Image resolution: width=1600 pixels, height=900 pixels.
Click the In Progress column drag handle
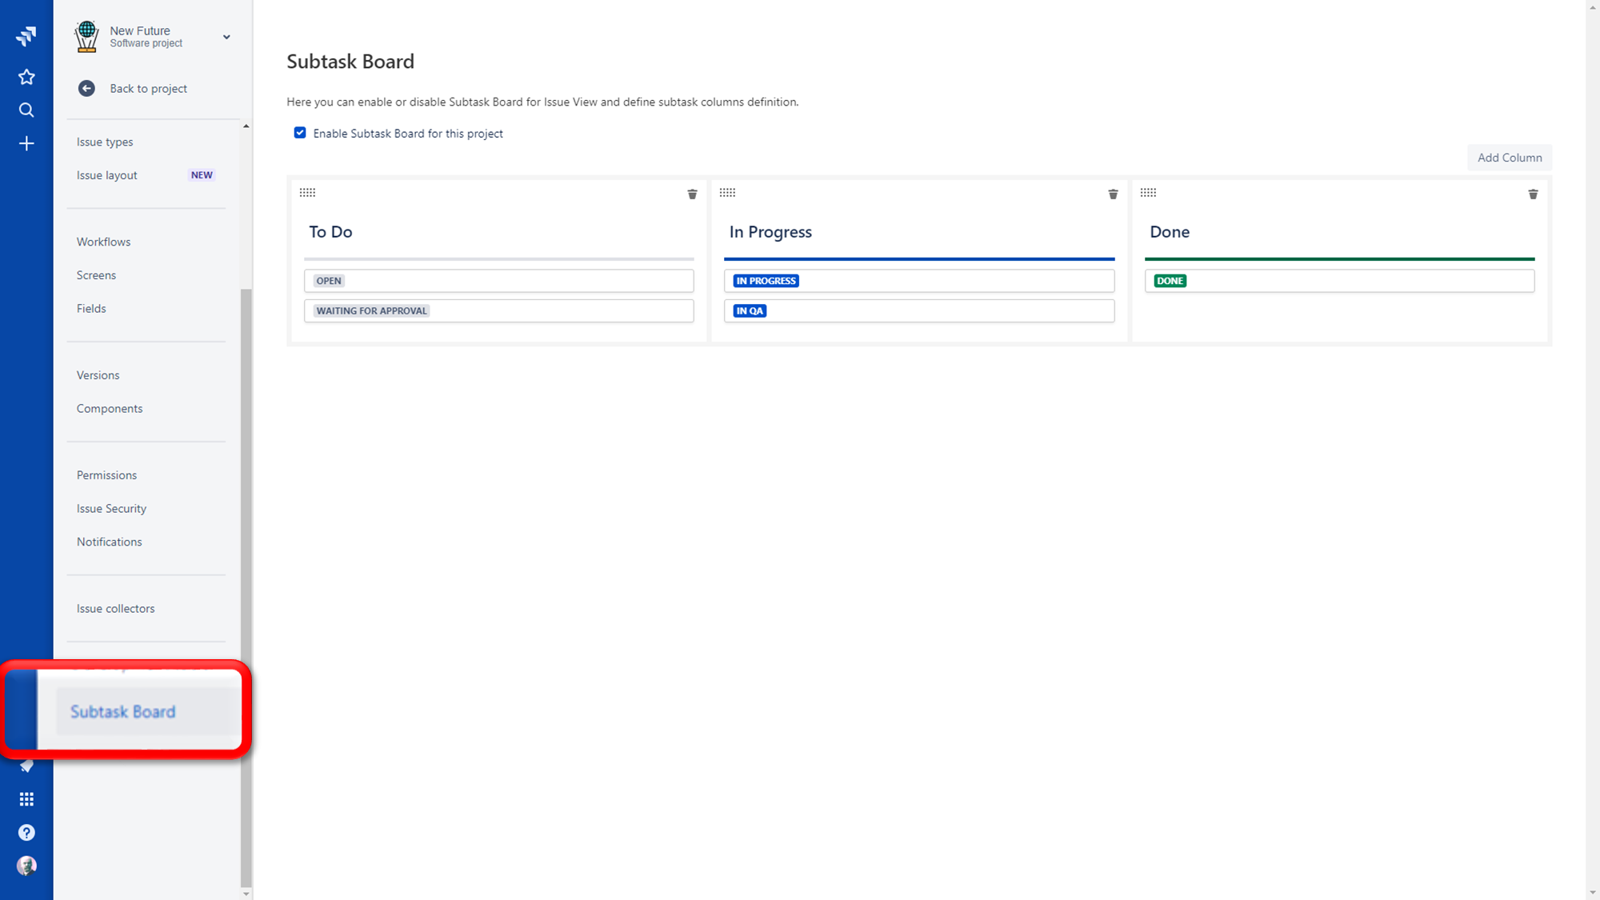pyautogui.click(x=727, y=192)
